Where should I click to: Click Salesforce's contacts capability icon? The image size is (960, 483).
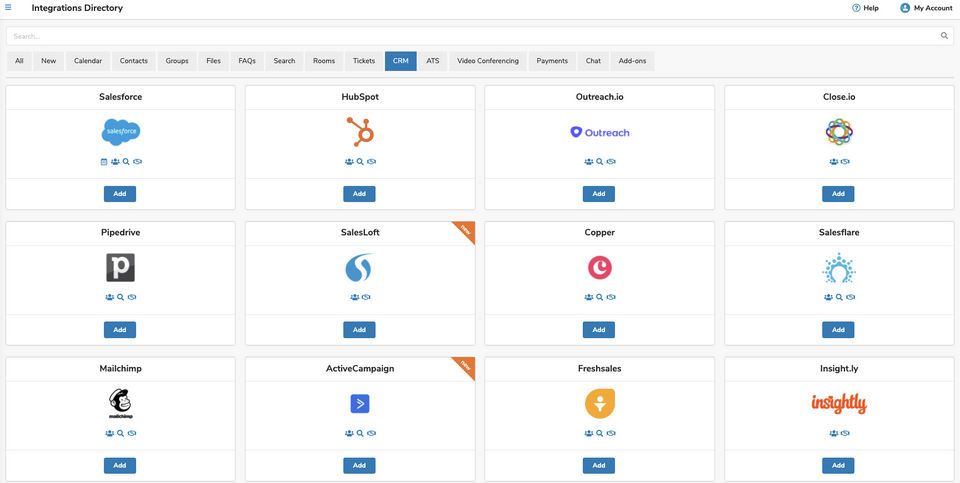(x=115, y=162)
